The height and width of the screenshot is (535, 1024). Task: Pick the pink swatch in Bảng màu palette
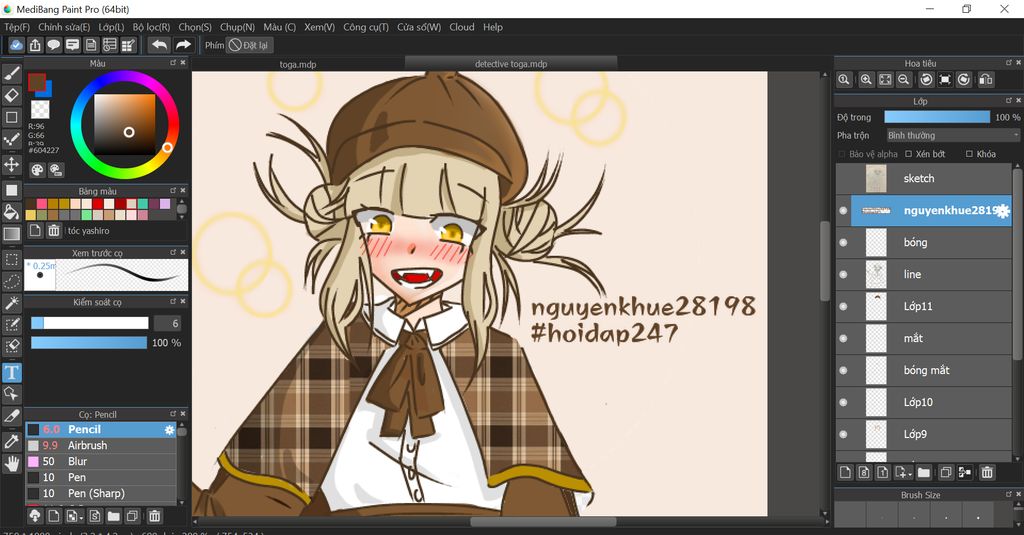[x=42, y=204]
